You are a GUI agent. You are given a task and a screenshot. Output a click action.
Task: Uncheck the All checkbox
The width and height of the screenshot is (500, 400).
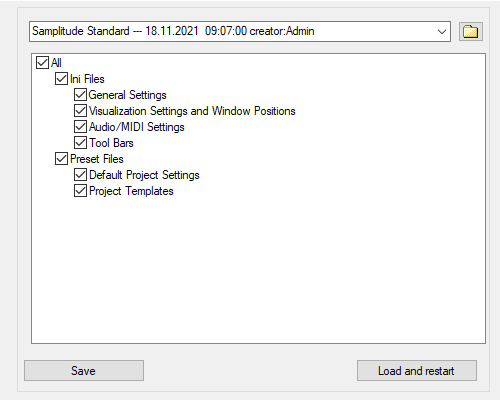tap(42, 62)
